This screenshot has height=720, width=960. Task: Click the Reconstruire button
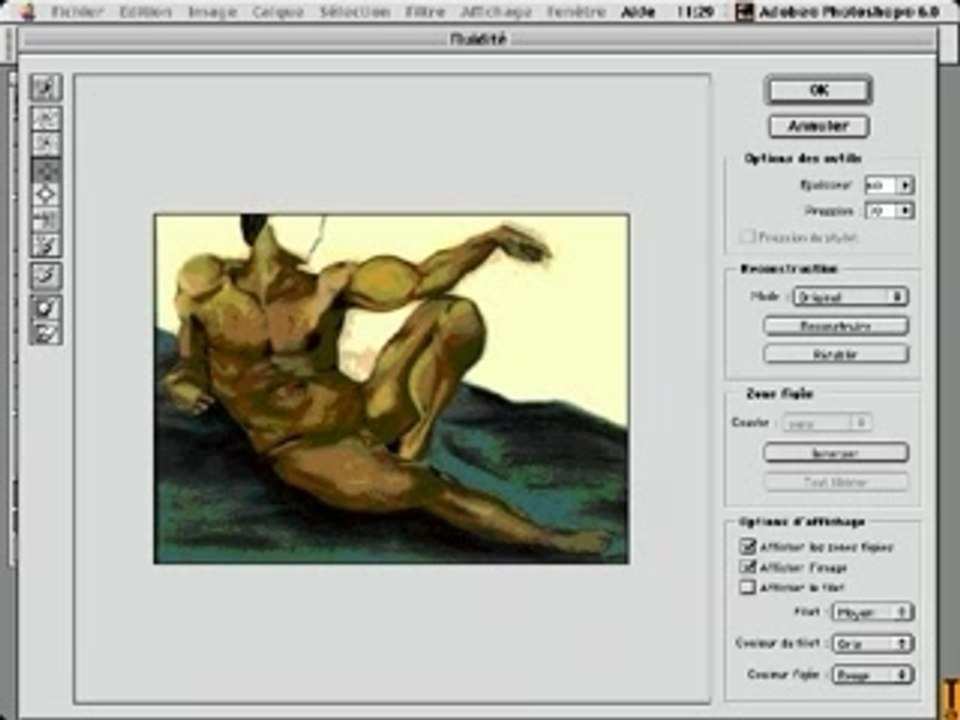point(836,326)
